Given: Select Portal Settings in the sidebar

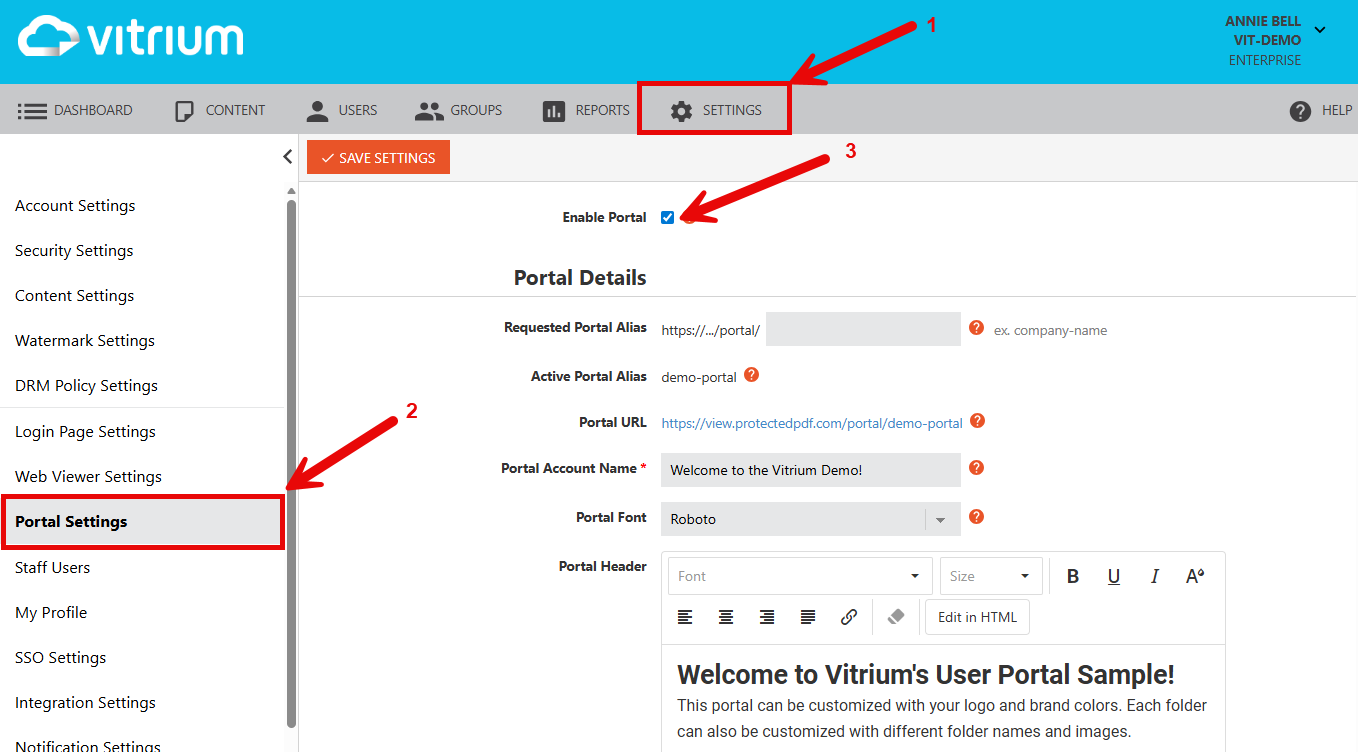Looking at the screenshot, I should [142, 522].
